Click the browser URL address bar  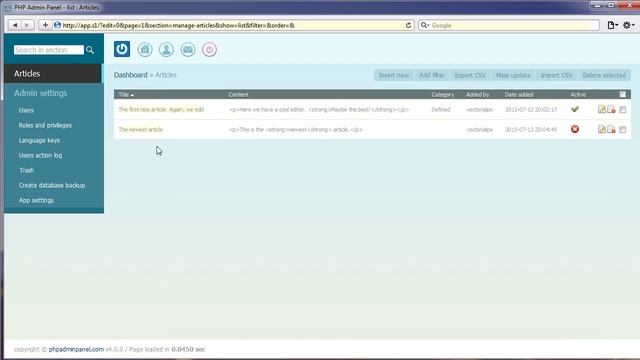(233, 25)
